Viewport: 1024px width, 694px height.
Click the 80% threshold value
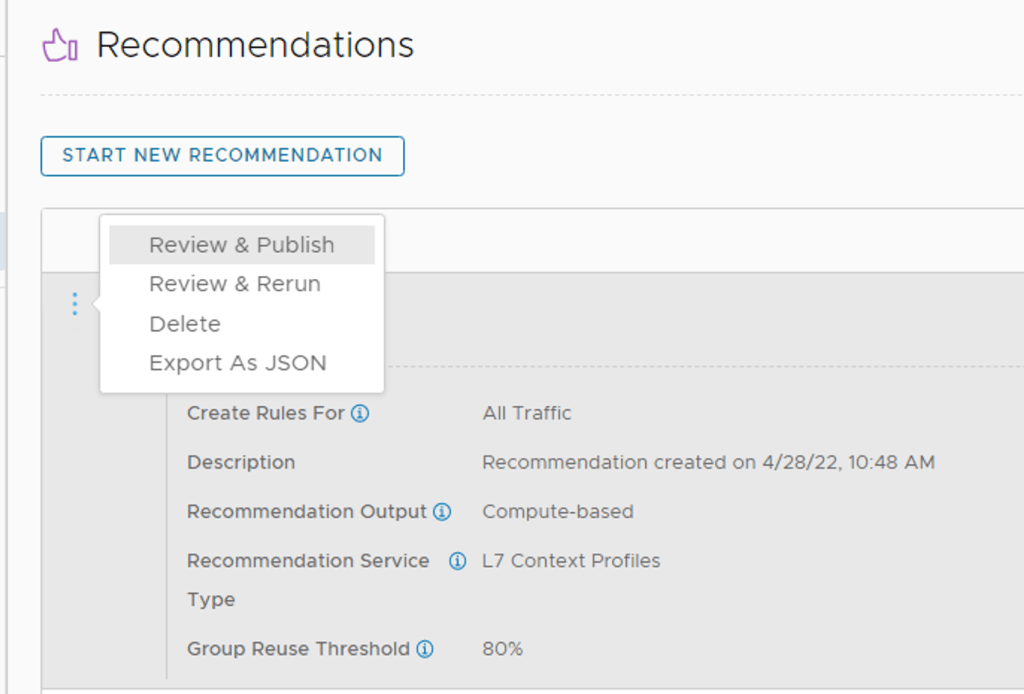(502, 649)
